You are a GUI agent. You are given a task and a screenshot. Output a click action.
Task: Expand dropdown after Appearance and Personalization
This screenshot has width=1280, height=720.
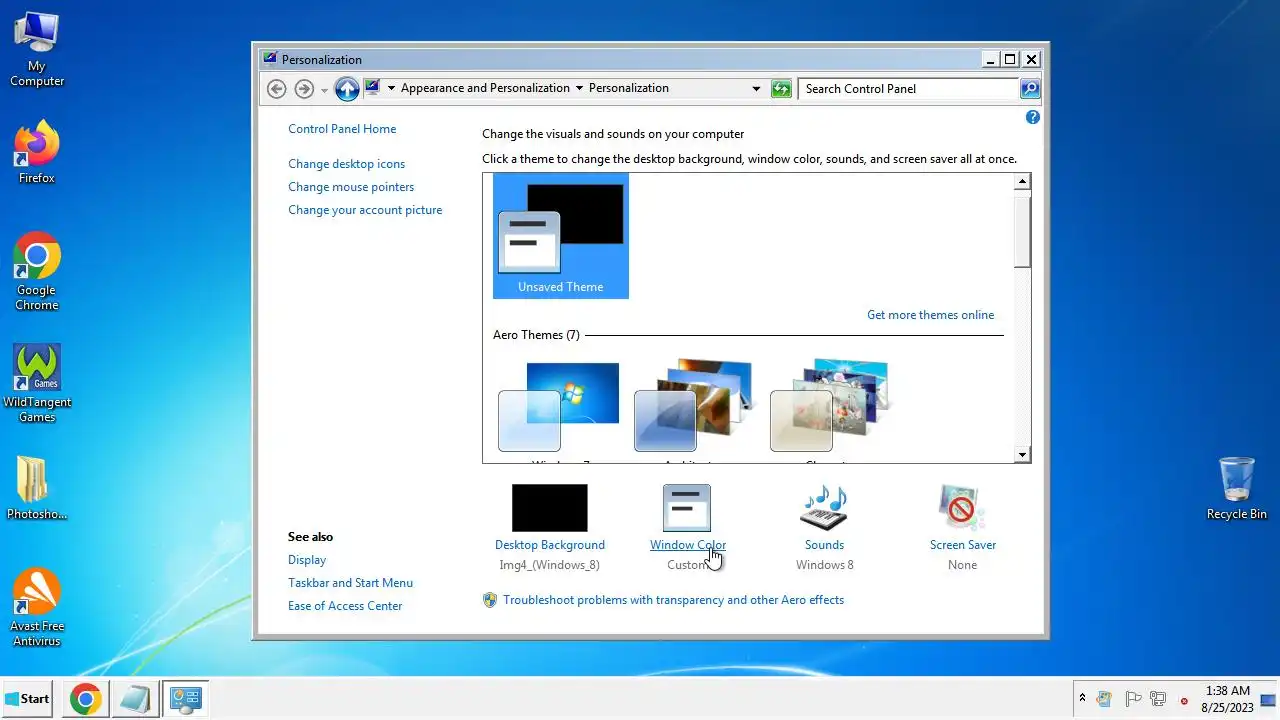tap(579, 88)
